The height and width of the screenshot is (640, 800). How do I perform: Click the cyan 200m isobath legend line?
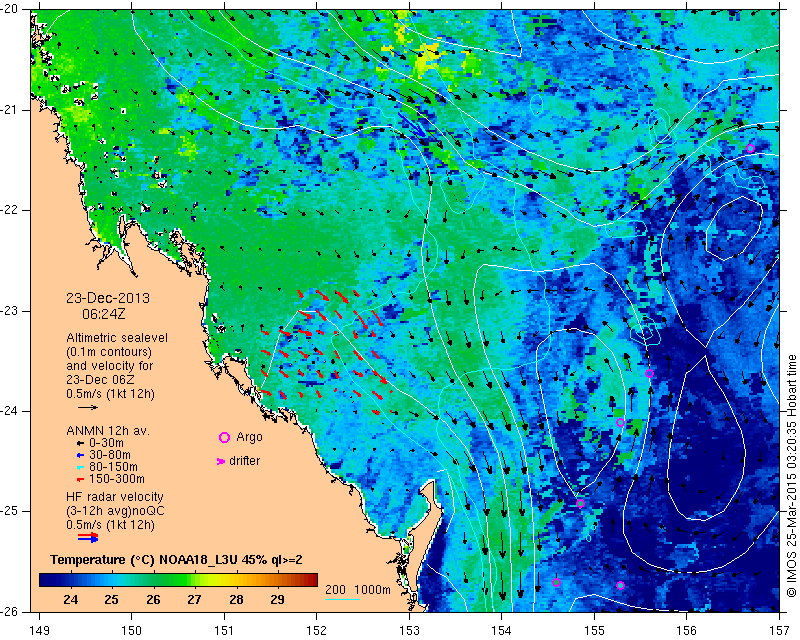[x=342, y=599]
